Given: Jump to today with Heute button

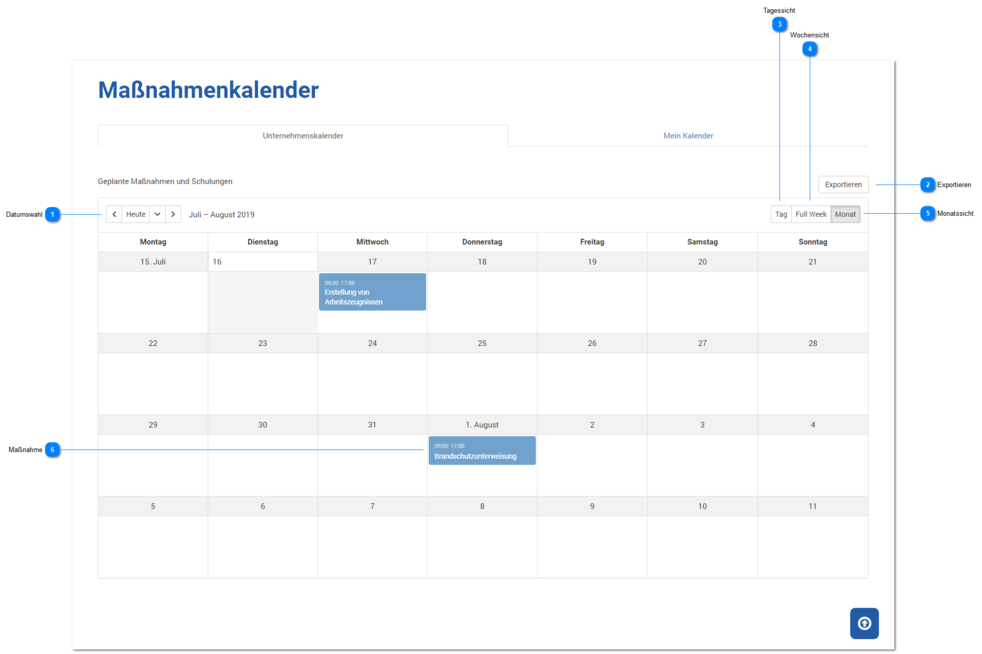Looking at the screenshot, I should coord(136,214).
